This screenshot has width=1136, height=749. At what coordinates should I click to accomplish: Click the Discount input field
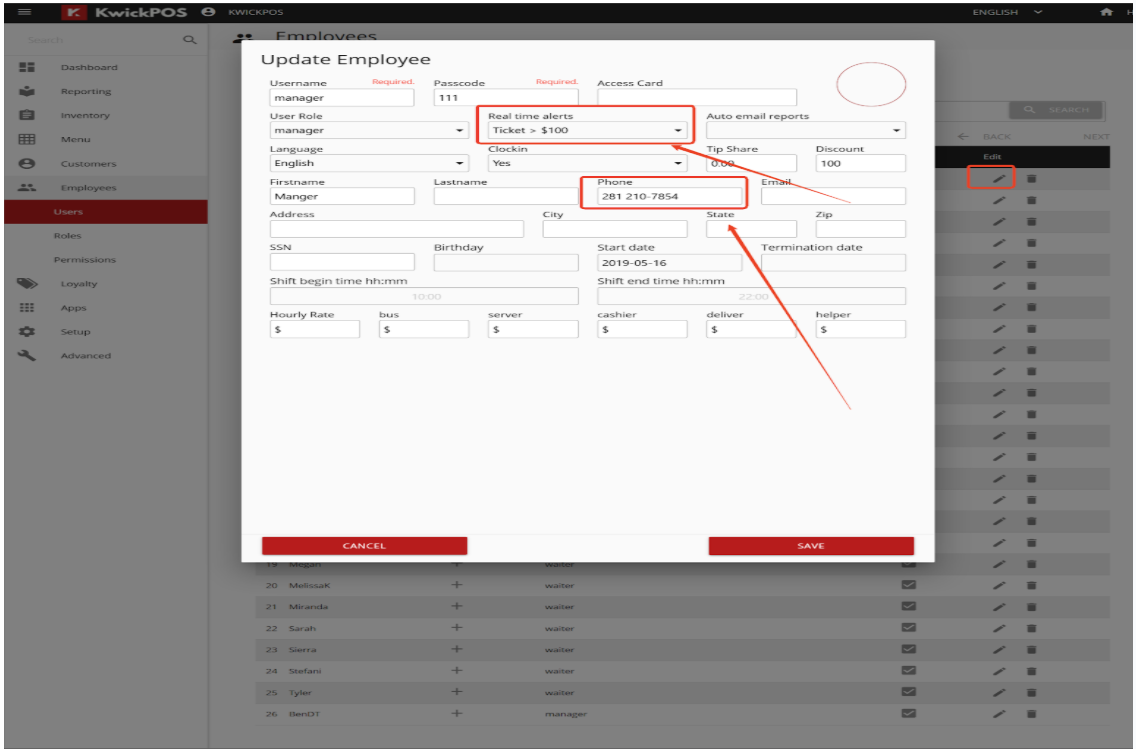(861, 163)
